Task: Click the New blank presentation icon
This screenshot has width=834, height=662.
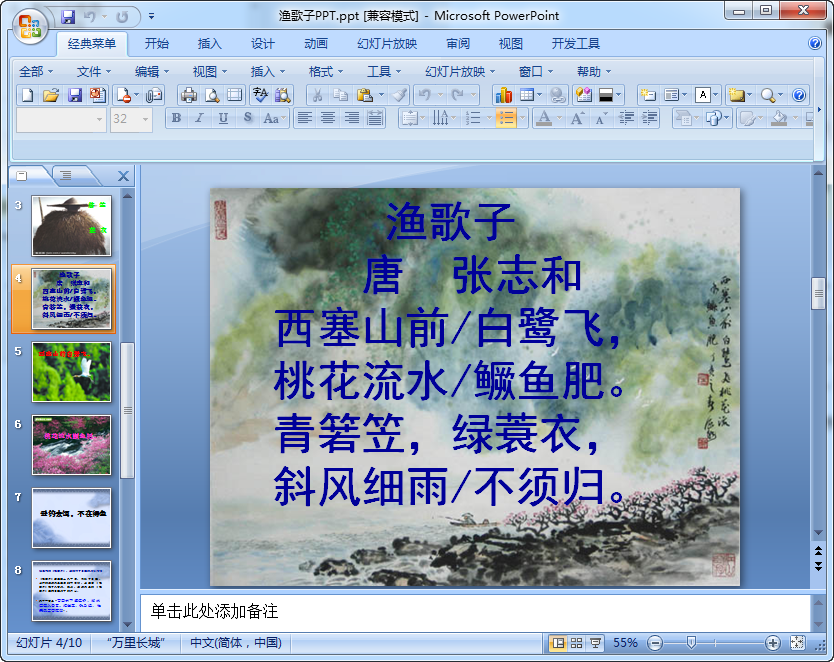Action: coord(27,95)
